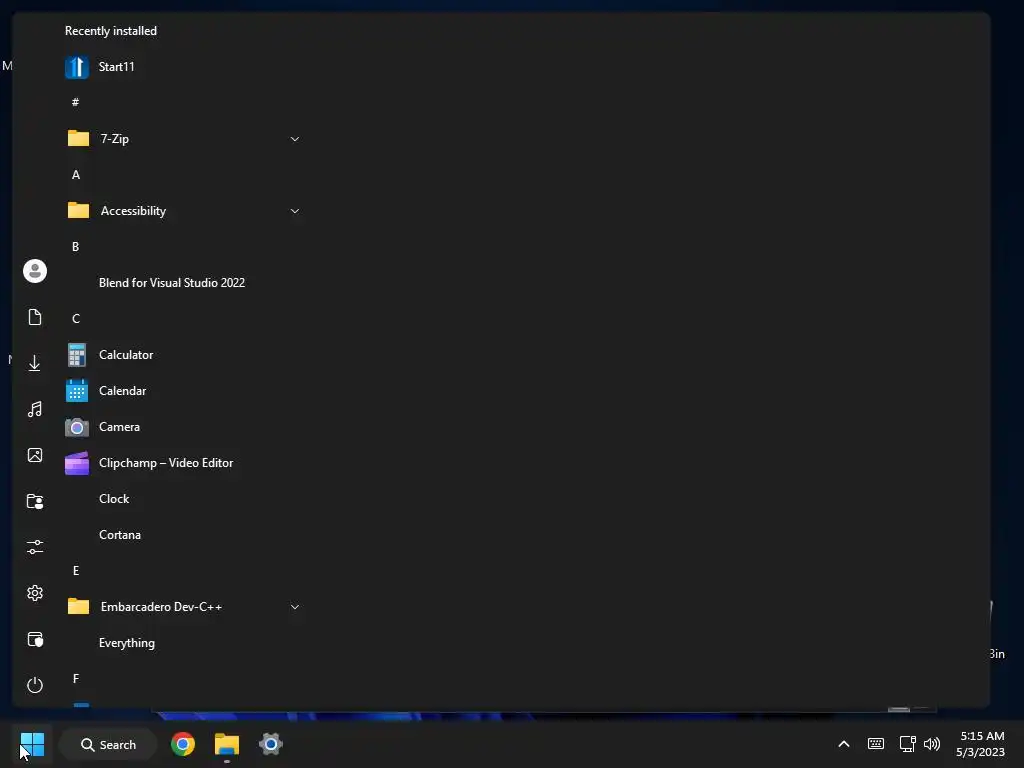Expand the 7-Zip folder chevron

tap(295, 139)
